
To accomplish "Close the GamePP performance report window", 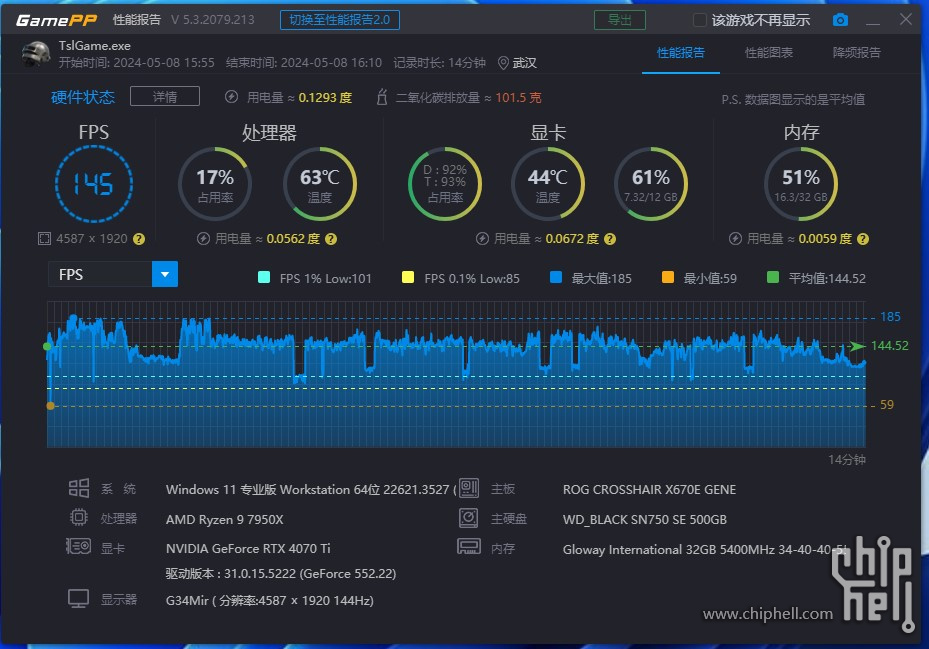I will (x=905, y=20).
